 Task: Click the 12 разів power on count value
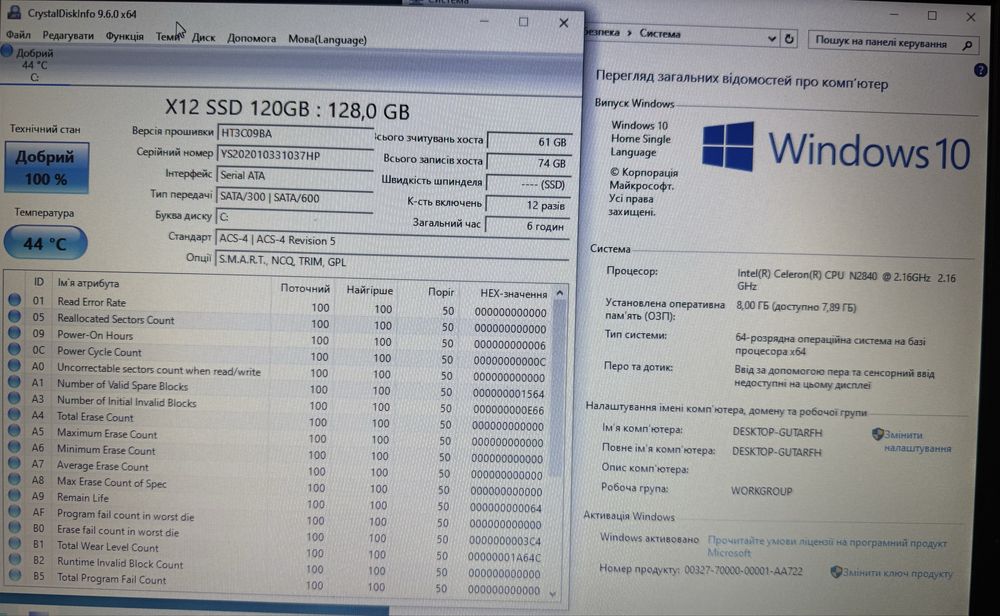[527, 205]
